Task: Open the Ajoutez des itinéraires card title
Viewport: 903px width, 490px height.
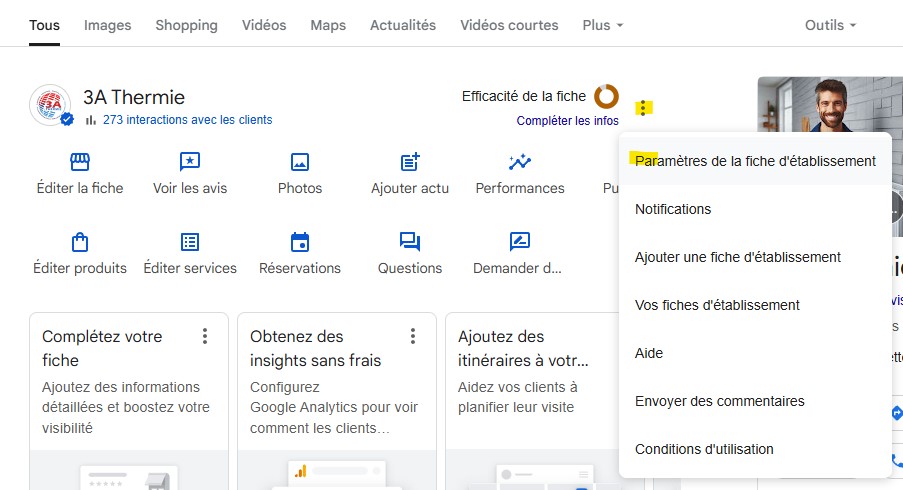Action: [x=523, y=348]
